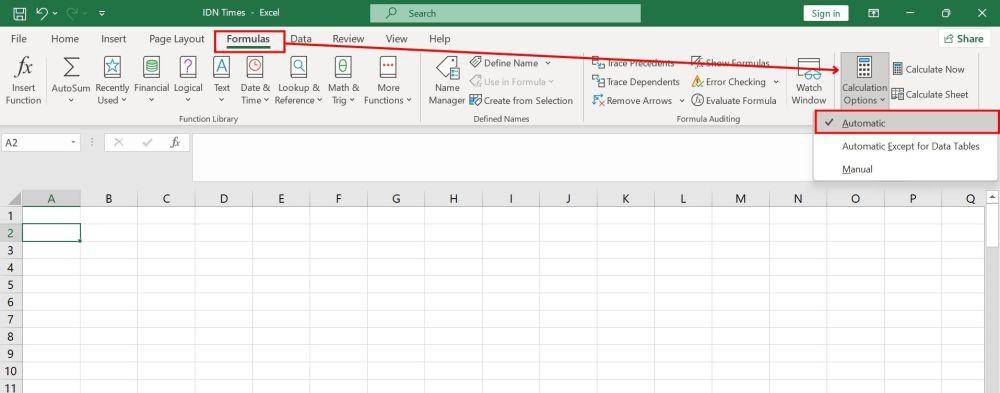Viewport: 1000px width, 393px height.
Task: Switch to the View tab
Action: pyautogui.click(x=397, y=39)
